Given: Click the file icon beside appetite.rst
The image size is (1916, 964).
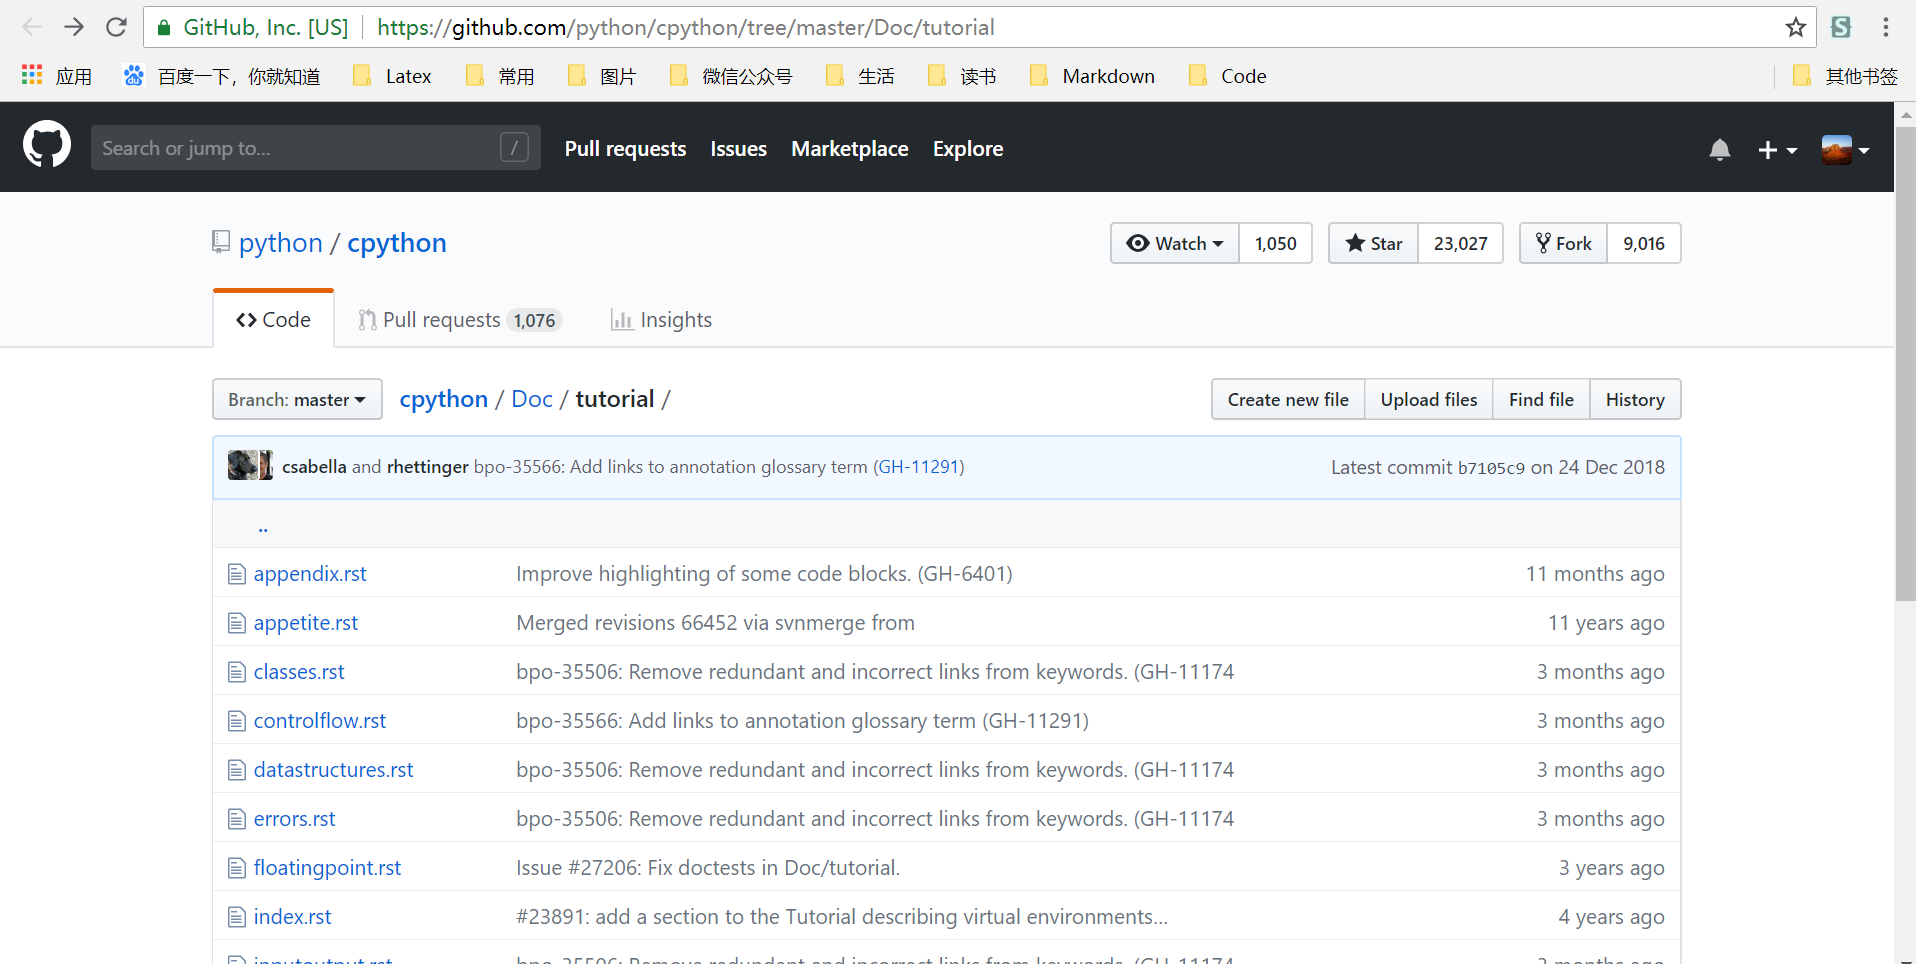Looking at the screenshot, I should coord(237,623).
